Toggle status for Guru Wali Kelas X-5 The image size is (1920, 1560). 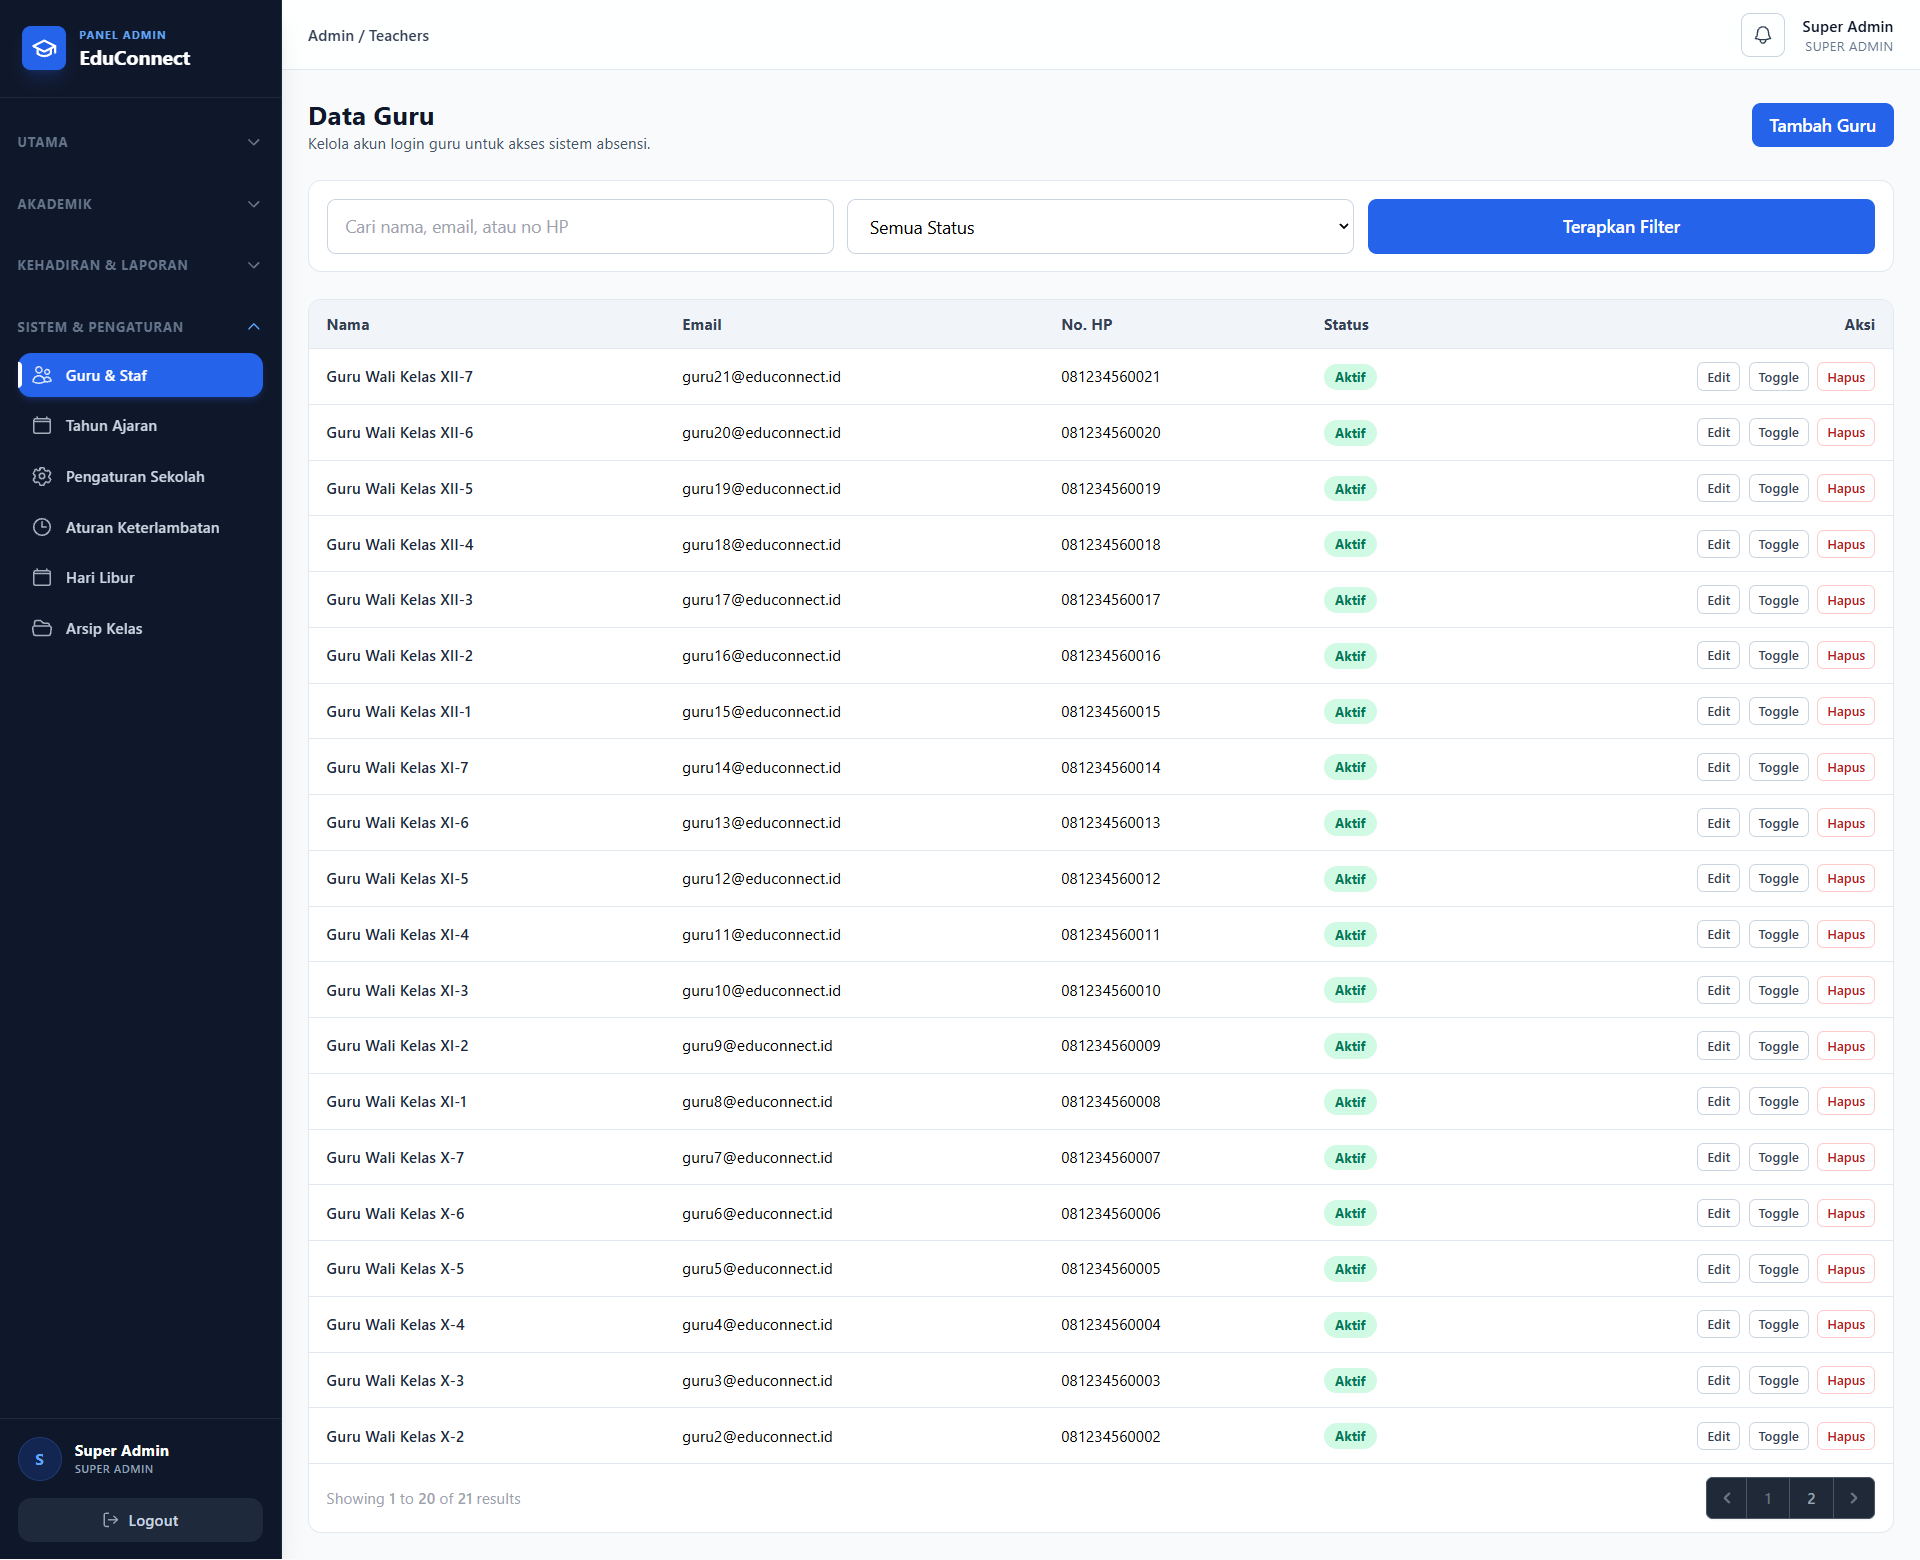click(1778, 1269)
